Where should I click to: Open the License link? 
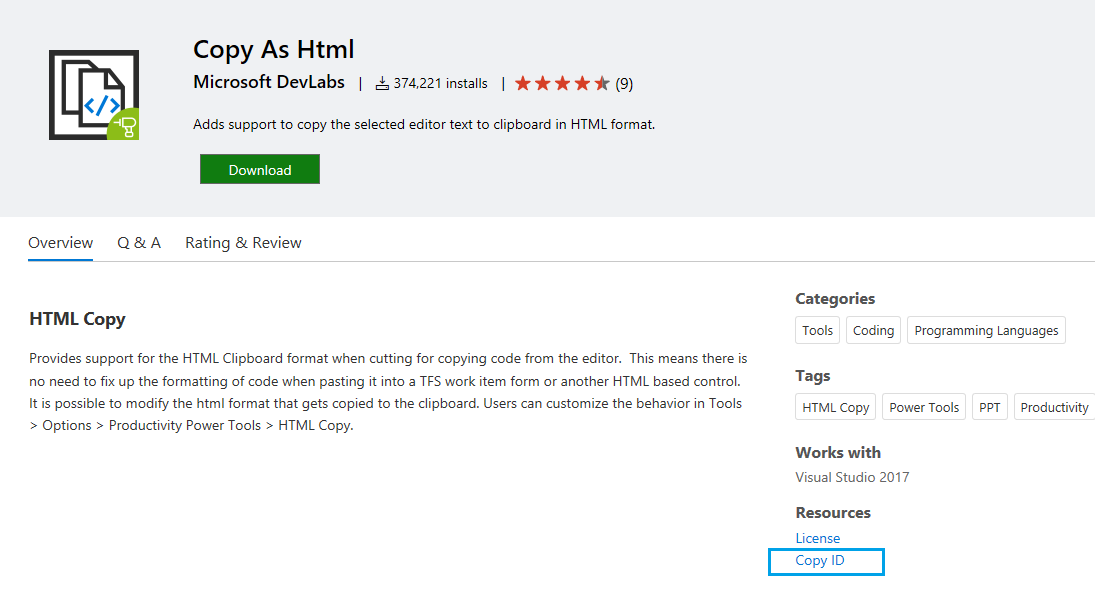point(818,538)
